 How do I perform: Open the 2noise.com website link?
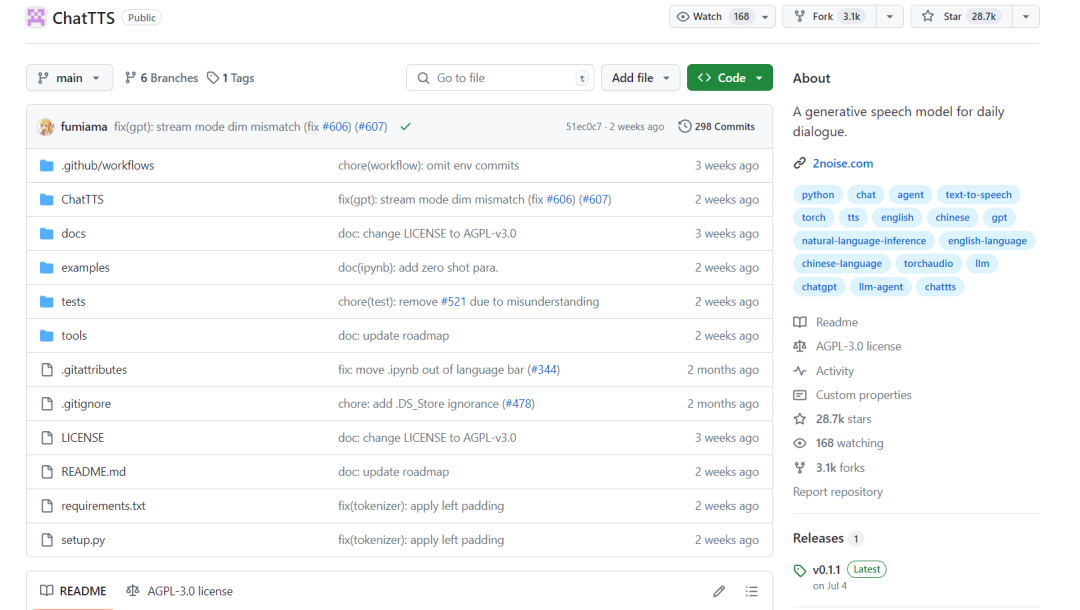[842, 163]
